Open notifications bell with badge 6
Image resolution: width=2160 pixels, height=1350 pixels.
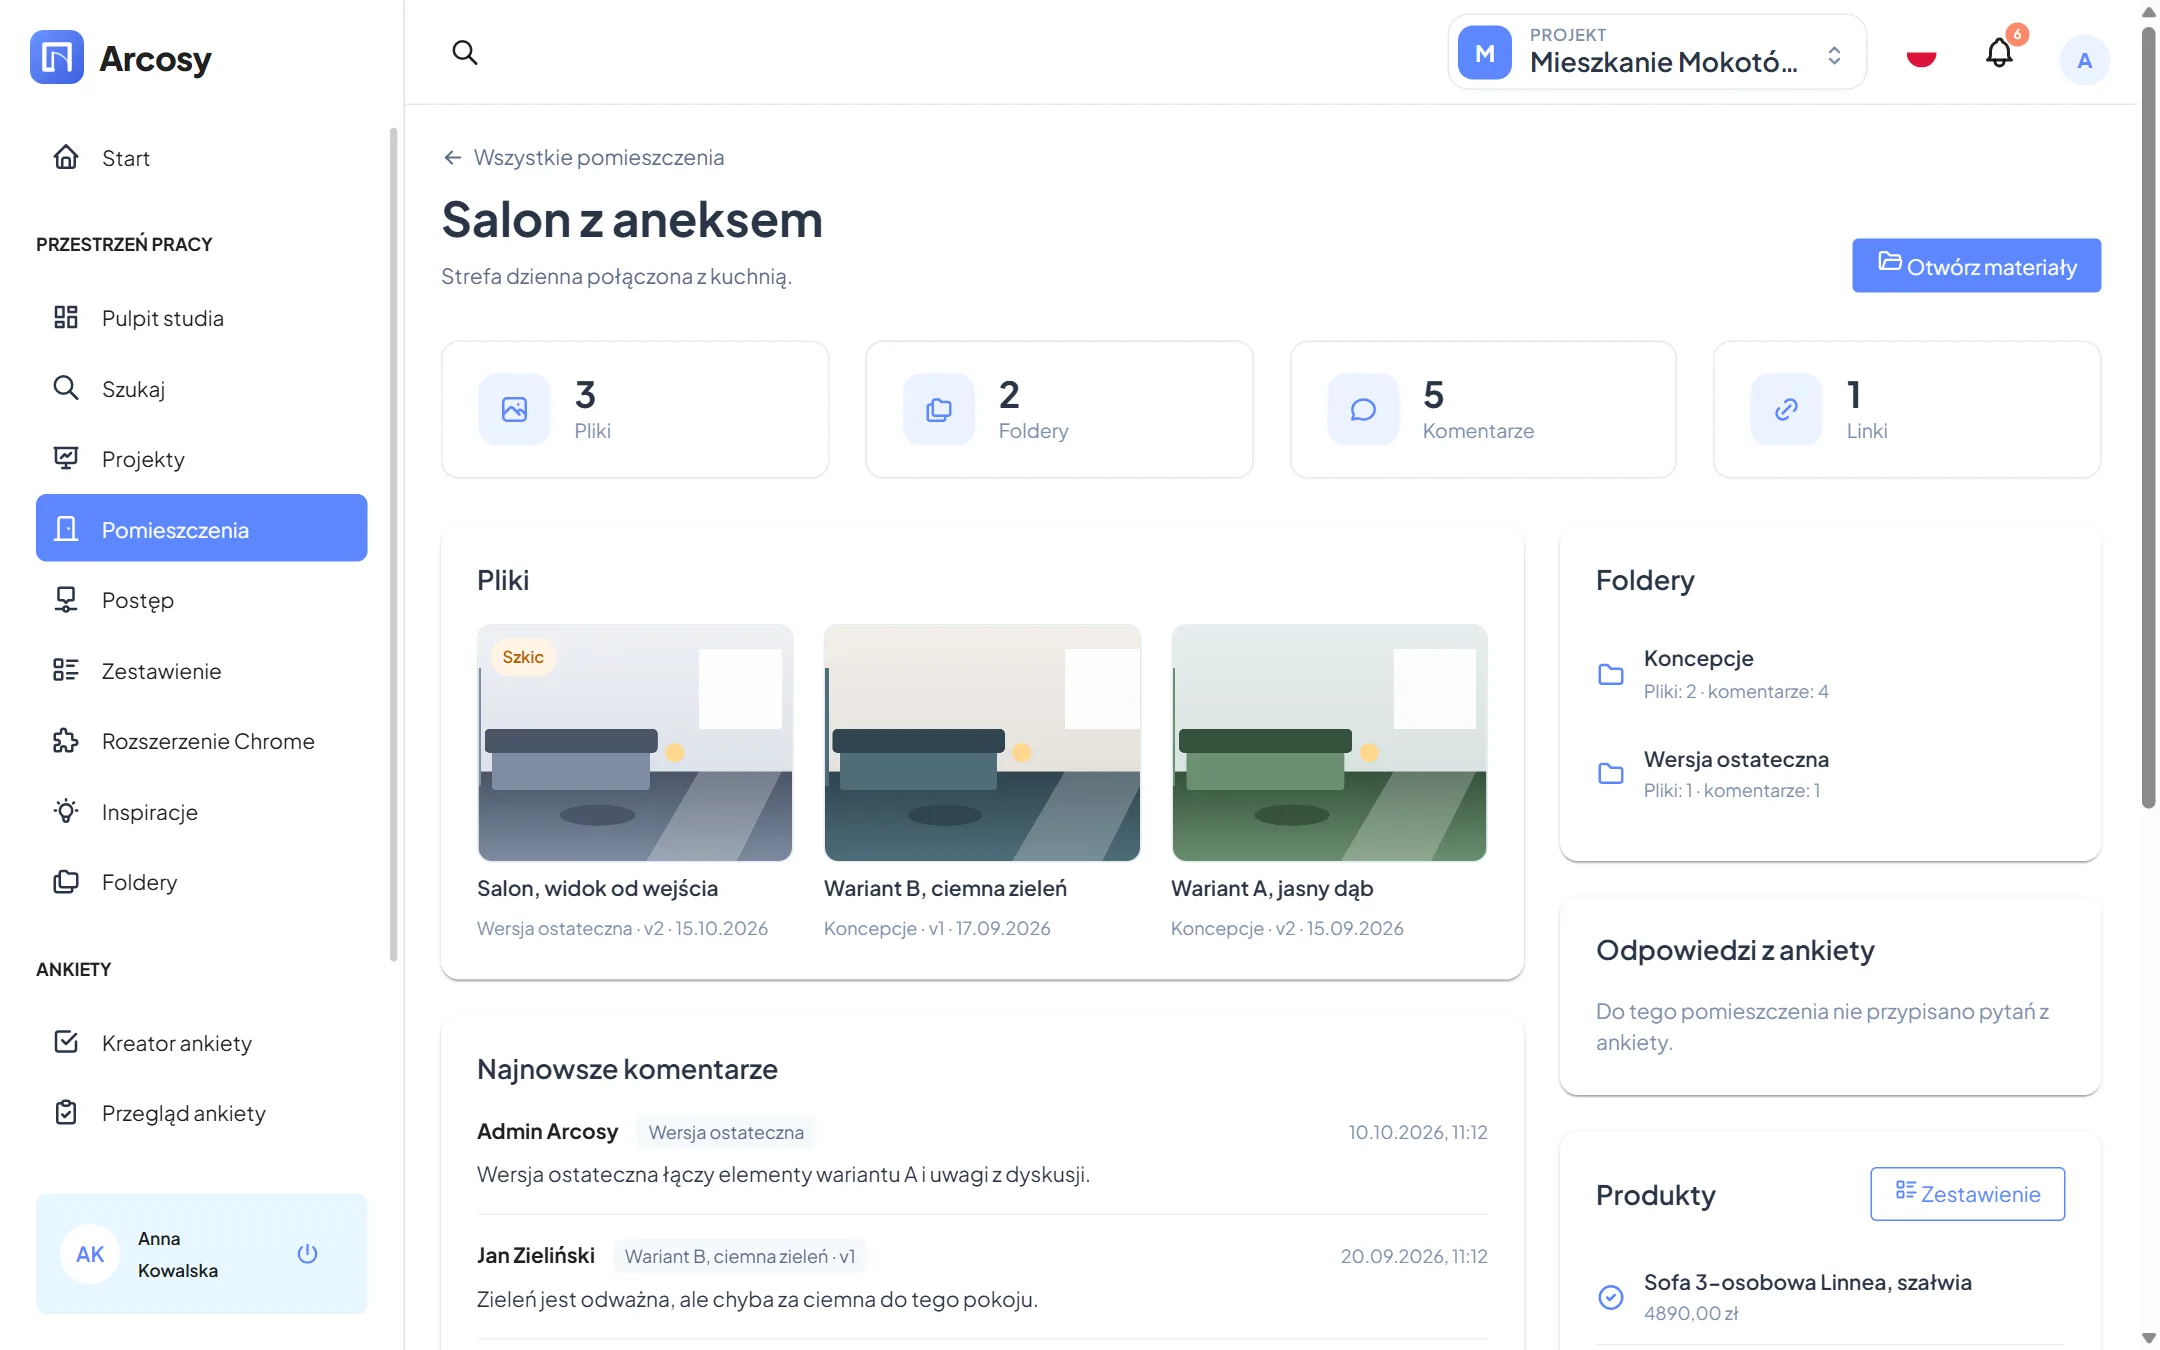1999,52
